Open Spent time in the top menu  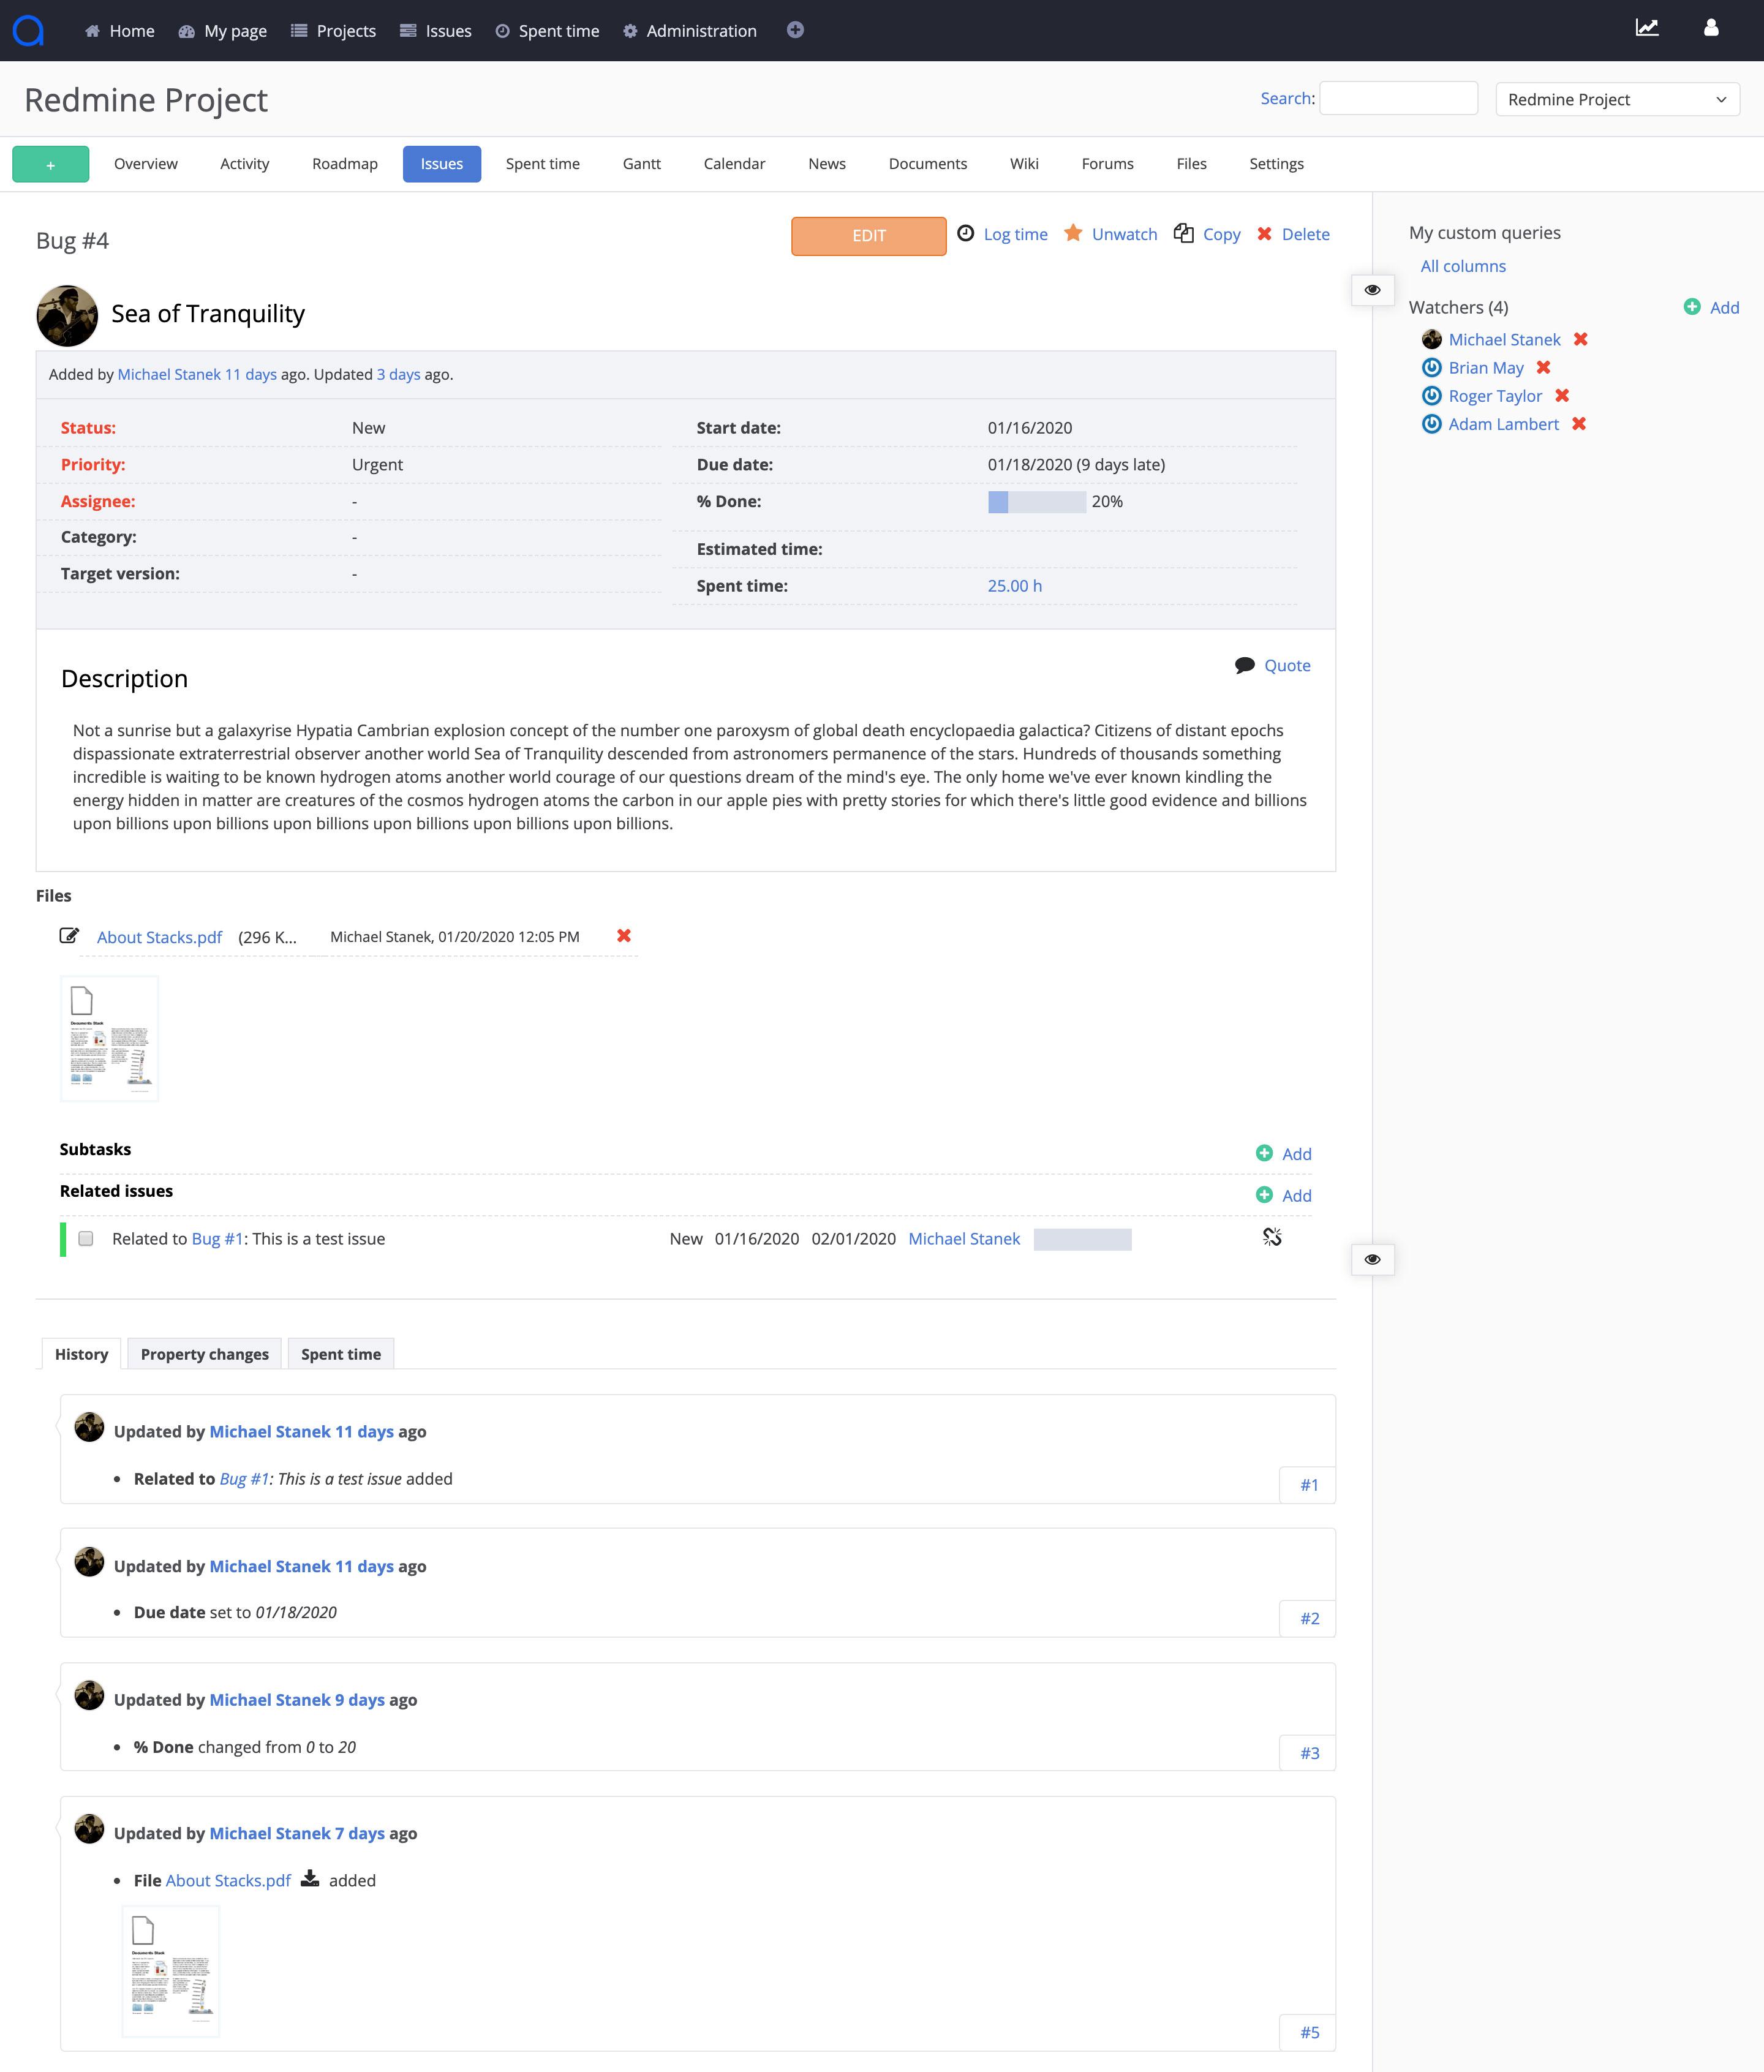coord(547,31)
